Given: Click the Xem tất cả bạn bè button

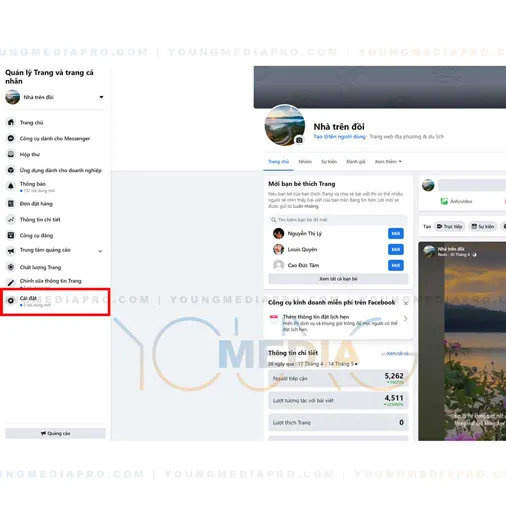Looking at the screenshot, I should point(338,279).
